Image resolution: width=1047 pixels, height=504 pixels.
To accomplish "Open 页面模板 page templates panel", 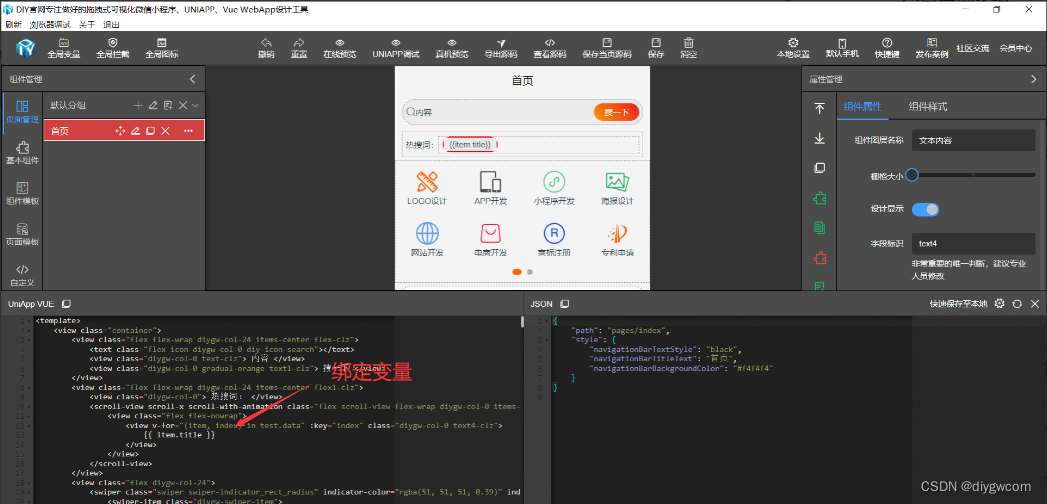I will (x=22, y=234).
